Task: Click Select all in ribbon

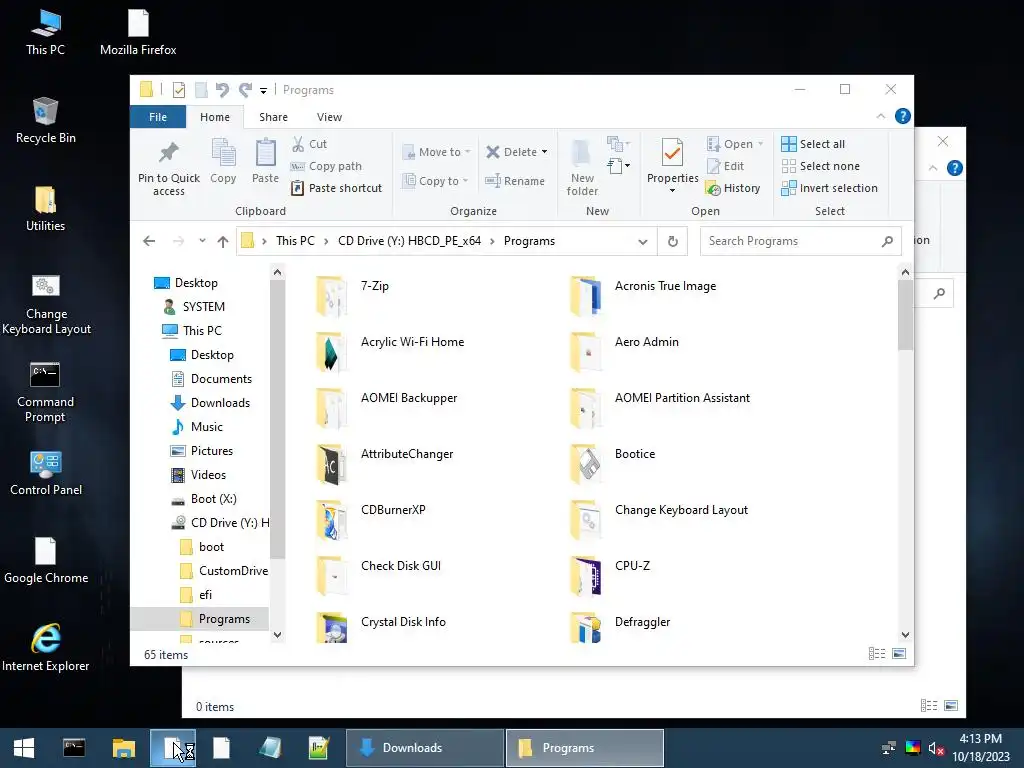Action: tap(813, 144)
